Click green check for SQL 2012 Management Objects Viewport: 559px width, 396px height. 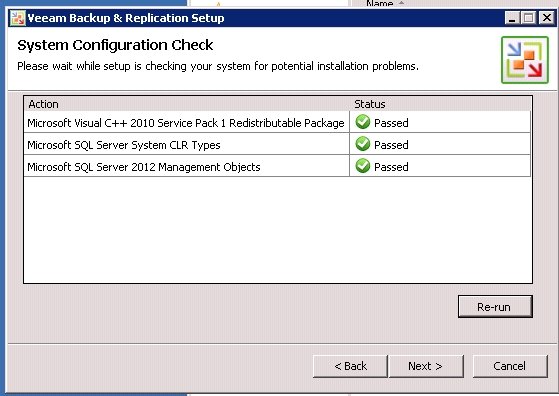363,166
